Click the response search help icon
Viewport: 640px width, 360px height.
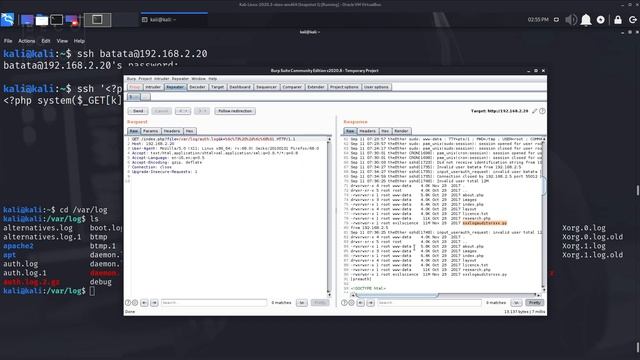click(344, 303)
